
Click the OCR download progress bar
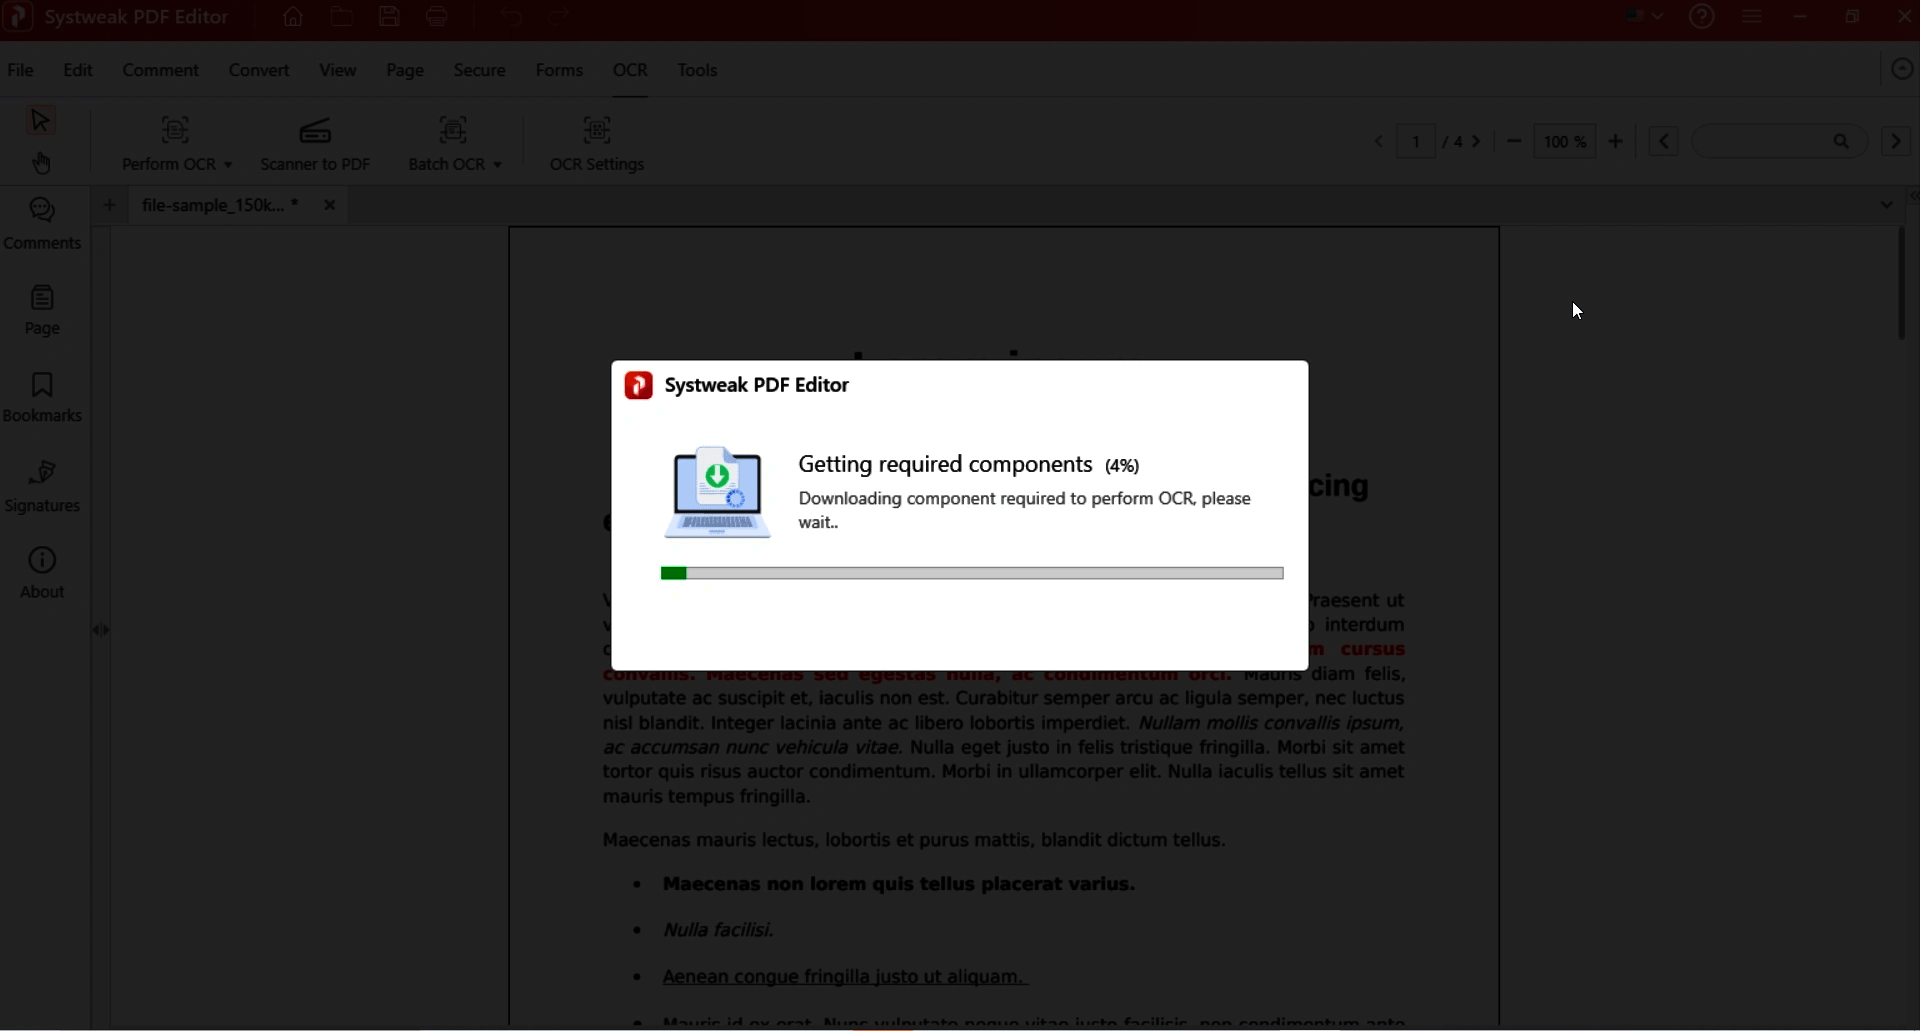point(972,573)
